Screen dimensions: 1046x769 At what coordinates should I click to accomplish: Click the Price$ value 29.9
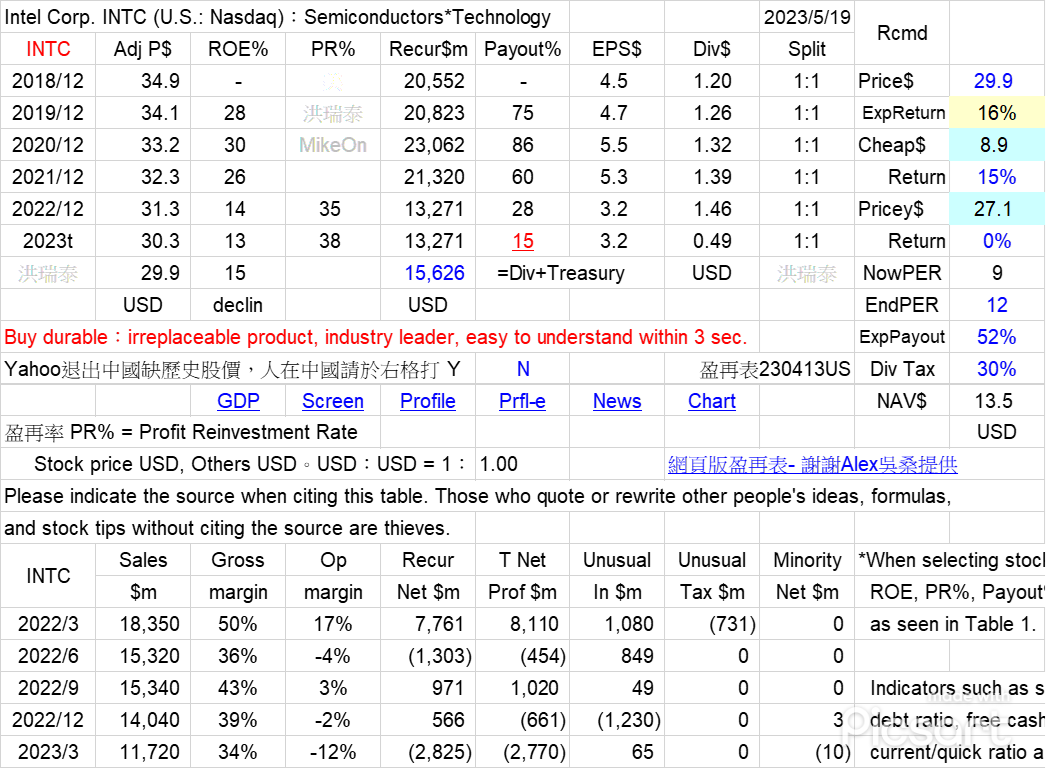pos(993,81)
